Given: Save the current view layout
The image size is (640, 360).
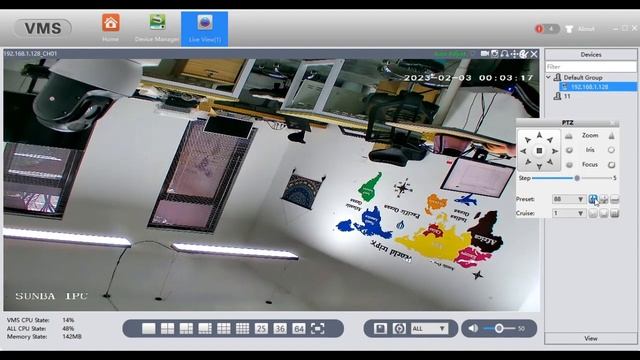Looking at the screenshot, I should [380, 329].
